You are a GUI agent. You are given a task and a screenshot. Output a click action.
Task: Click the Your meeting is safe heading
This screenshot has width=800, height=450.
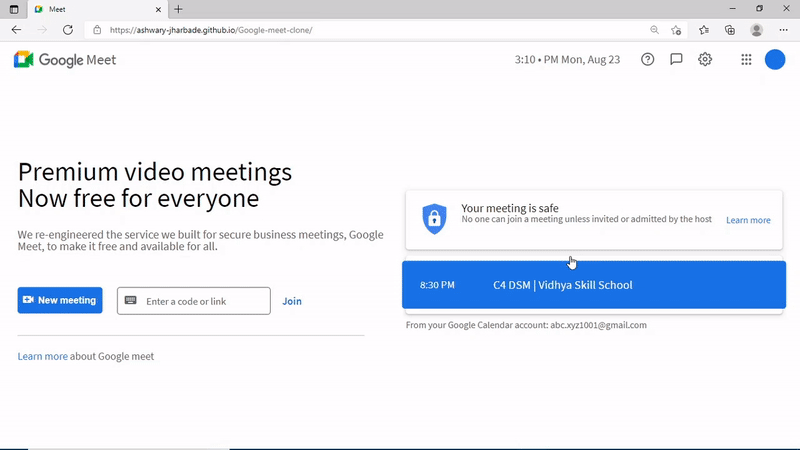click(510, 208)
